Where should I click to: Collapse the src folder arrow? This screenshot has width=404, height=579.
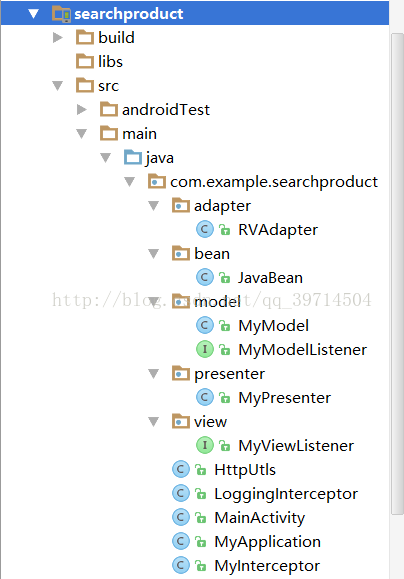coord(58,86)
